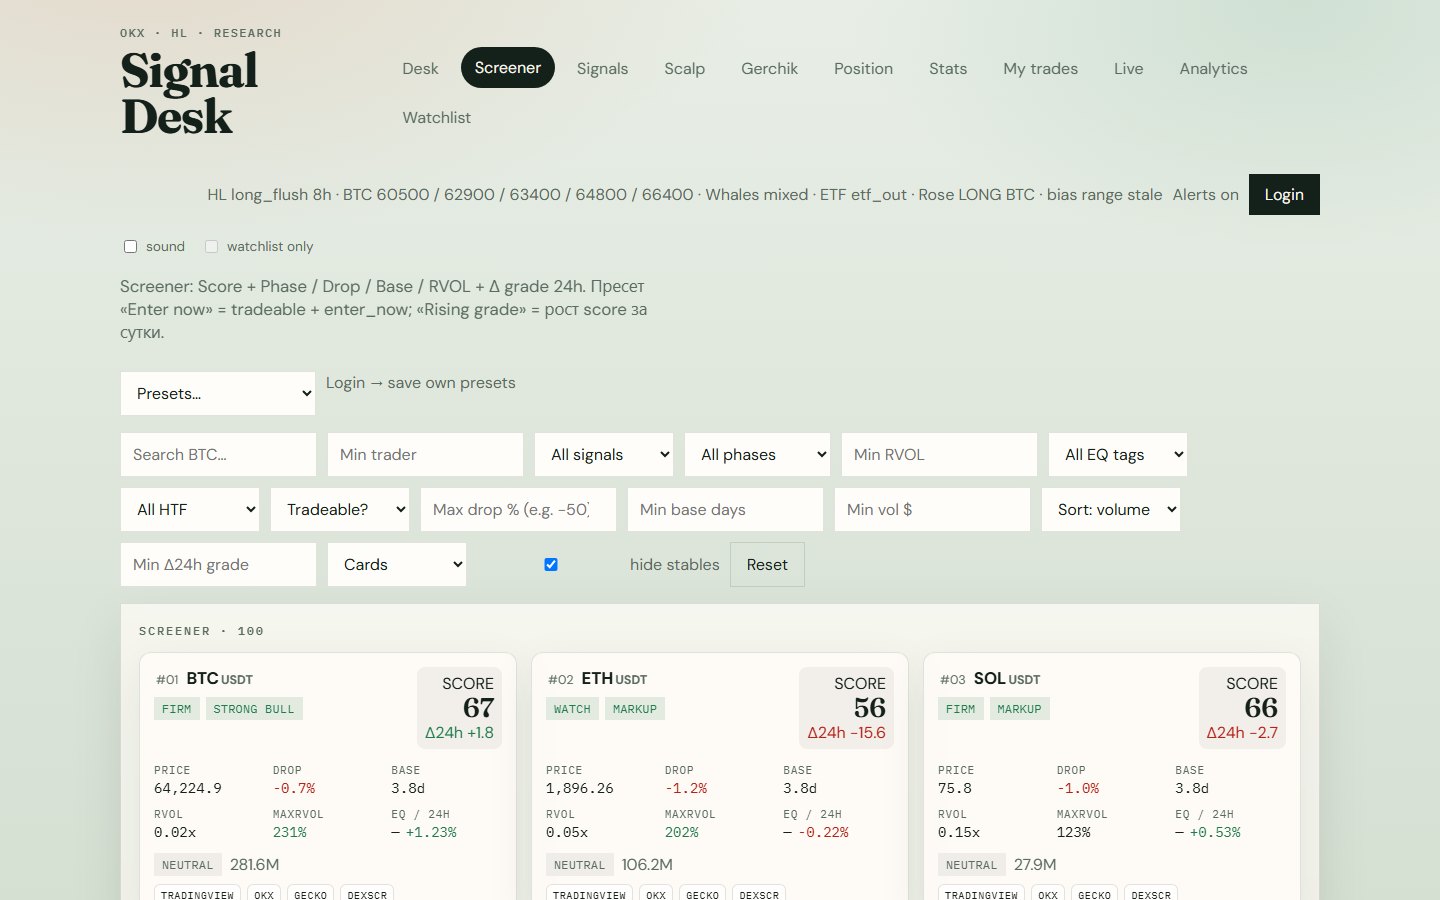This screenshot has height=900, width=1440.
Task: Open the Gerchik tab
Action: tap(770, 69)
